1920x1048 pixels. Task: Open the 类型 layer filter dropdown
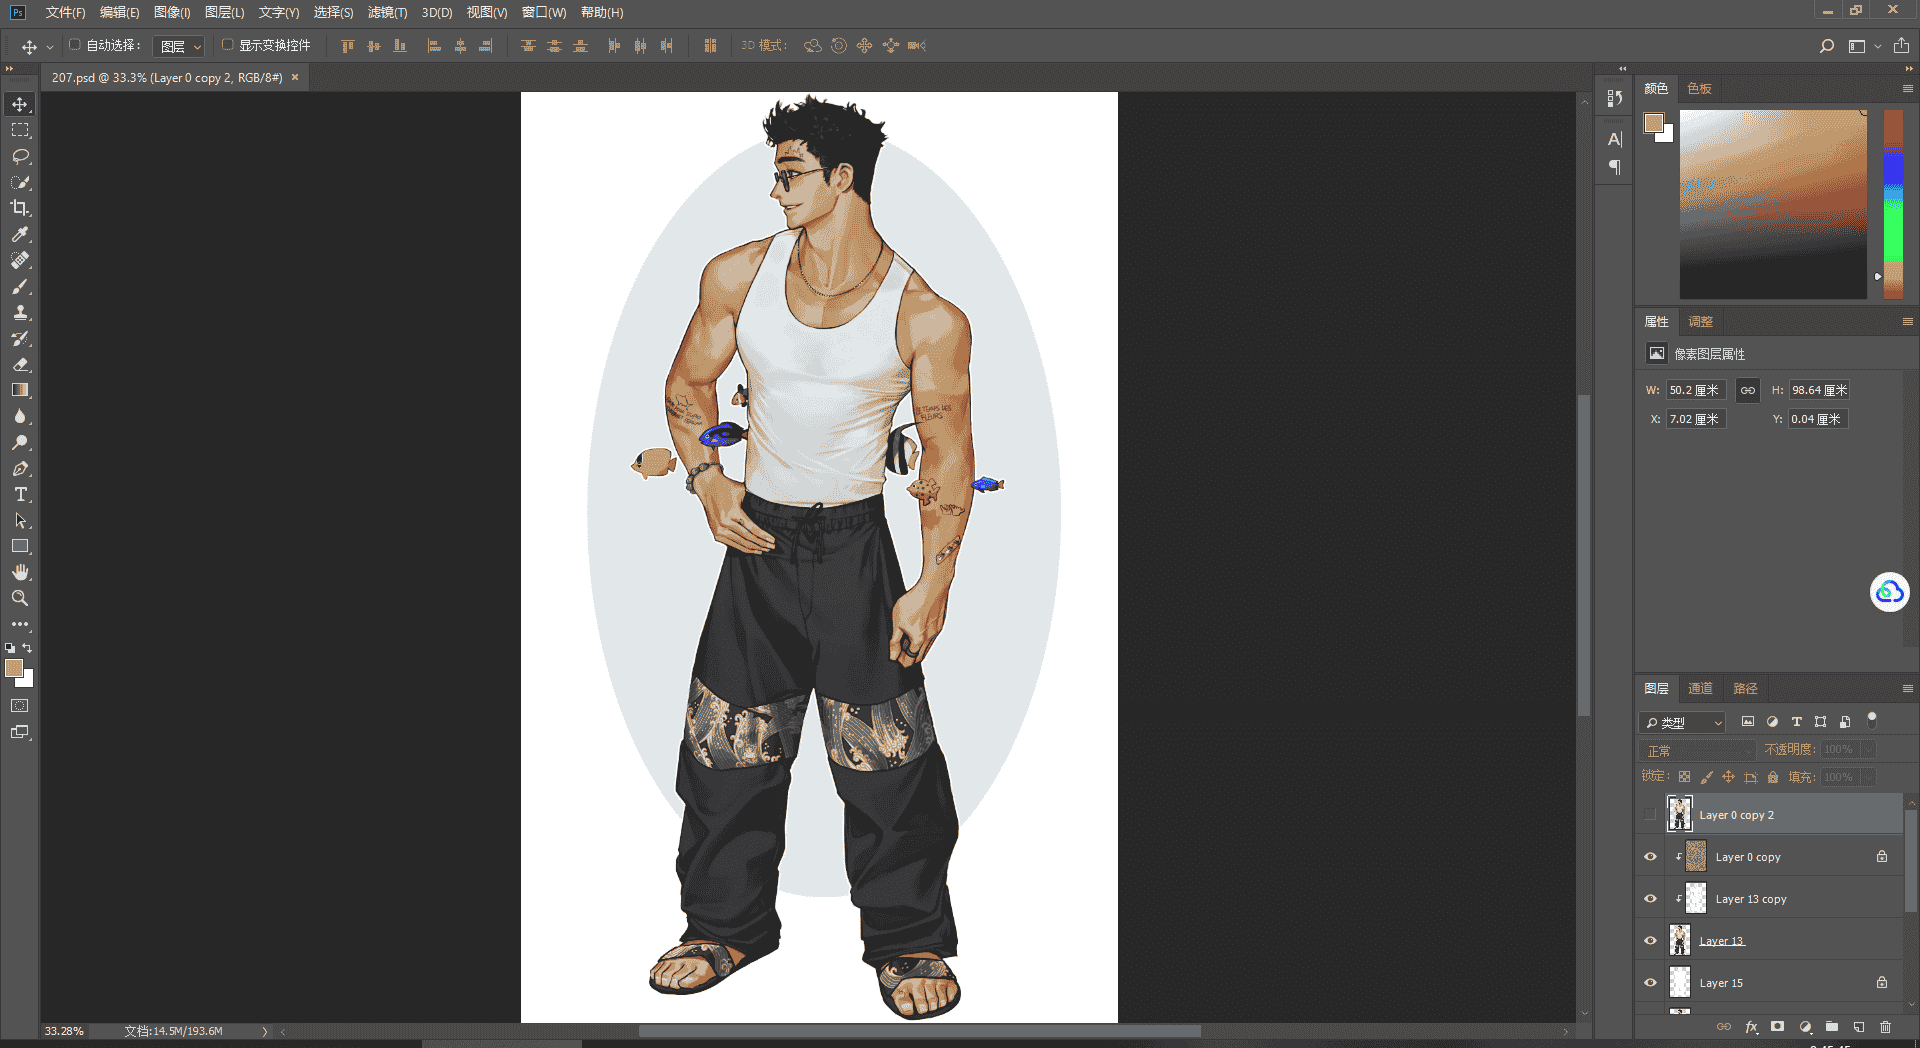1682,722
